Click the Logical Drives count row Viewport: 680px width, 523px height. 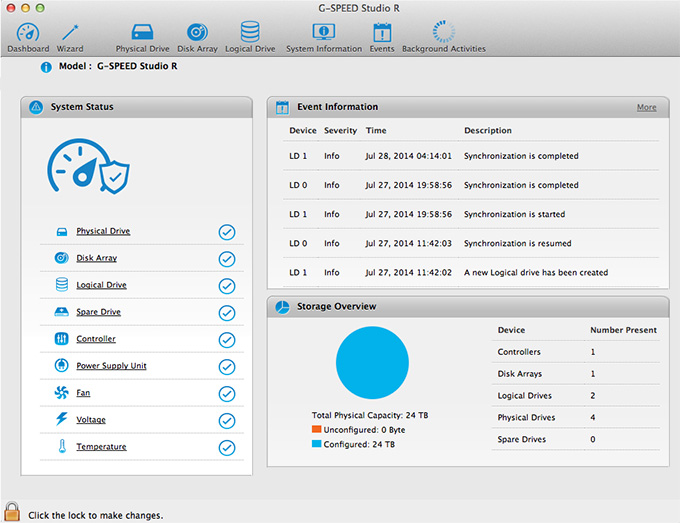pyautogui.click(x=576, y=396)
